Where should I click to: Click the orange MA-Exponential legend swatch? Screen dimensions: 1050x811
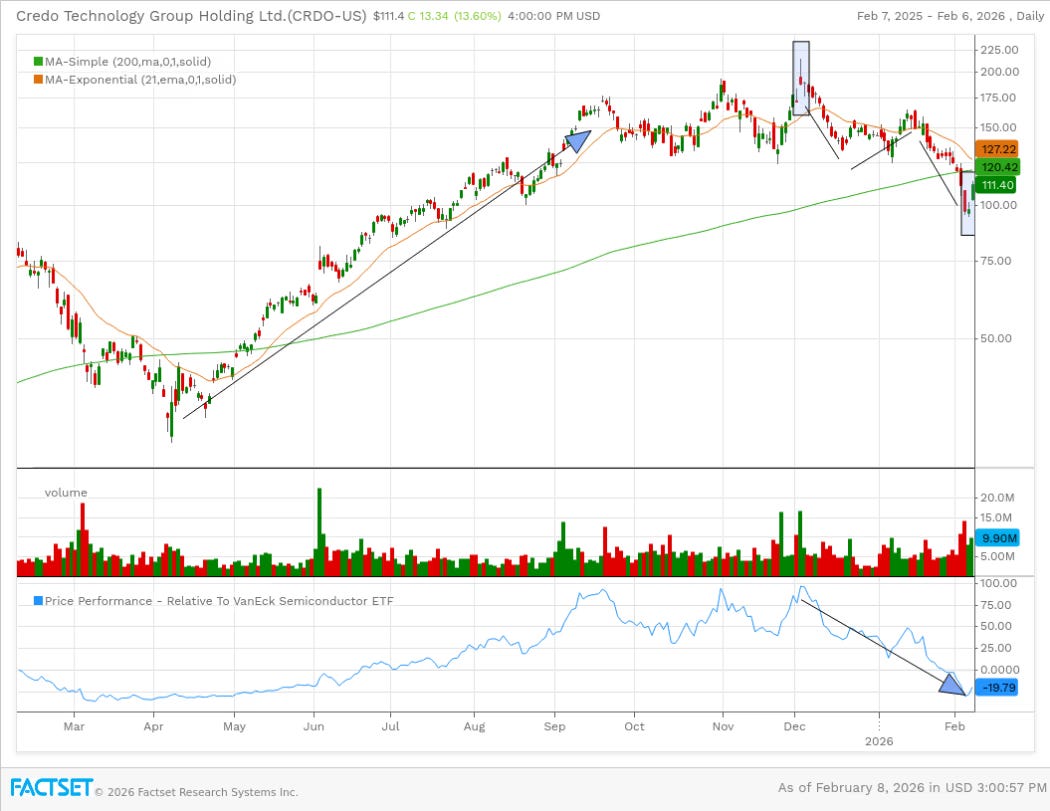coord(38,80)
